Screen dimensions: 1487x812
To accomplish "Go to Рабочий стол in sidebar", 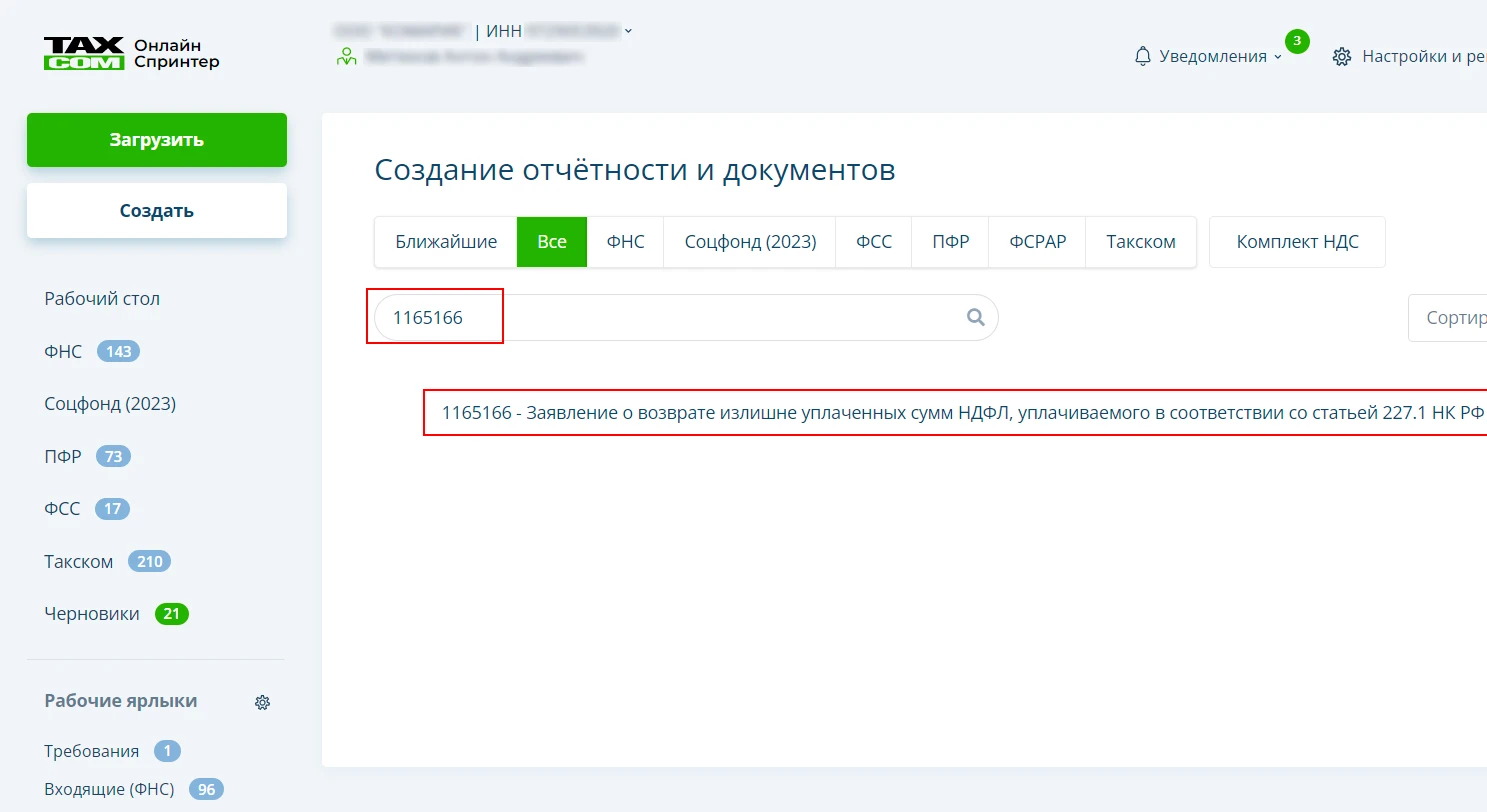I will pos(102,299).
